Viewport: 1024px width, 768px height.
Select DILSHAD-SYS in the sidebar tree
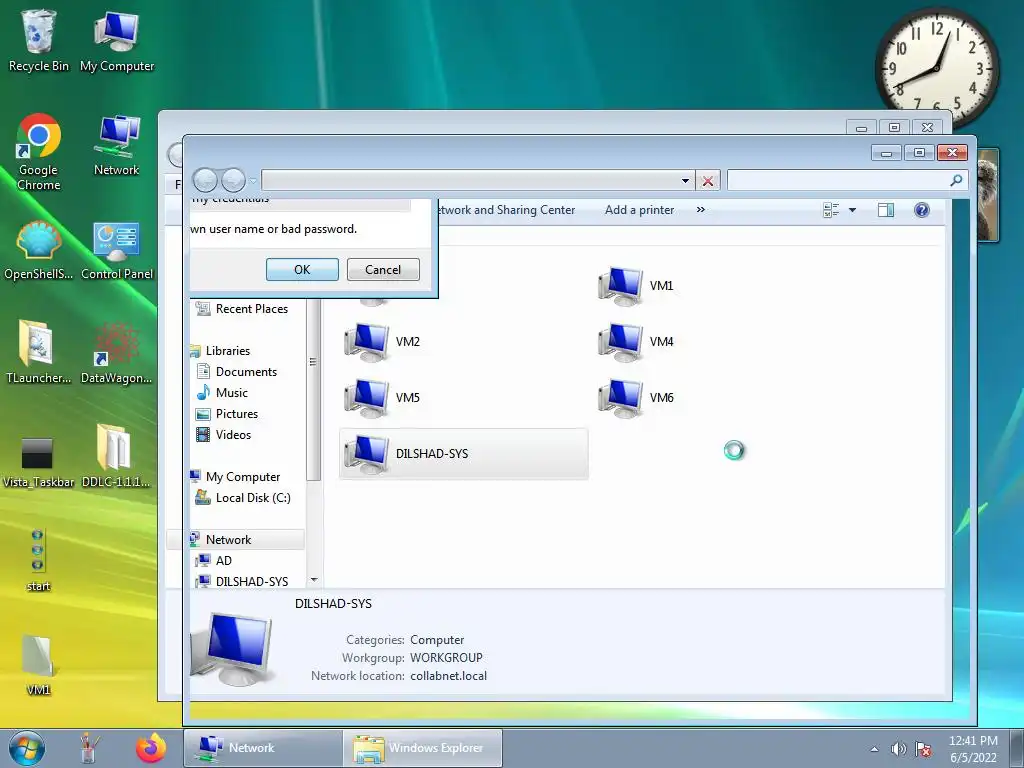242,581
